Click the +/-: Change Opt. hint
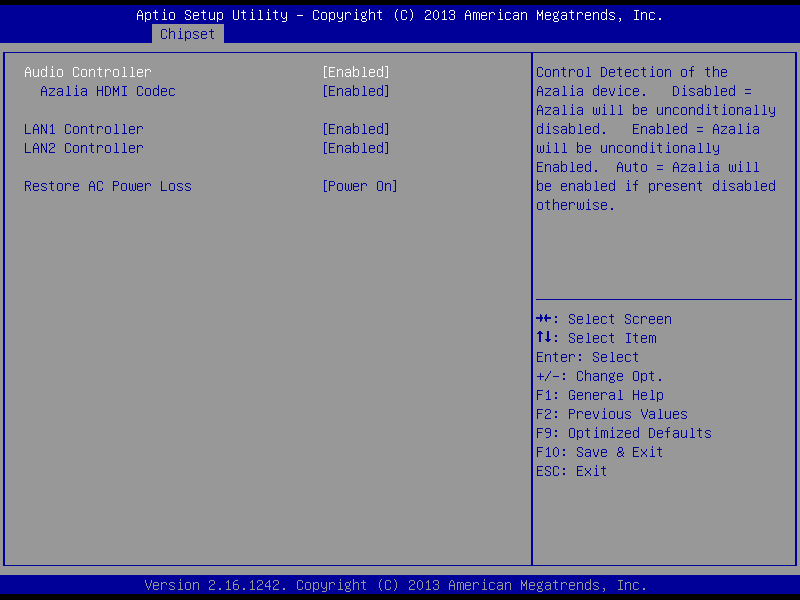The width and height of the screenshot is (800, 600). click(x=599, y=376)
